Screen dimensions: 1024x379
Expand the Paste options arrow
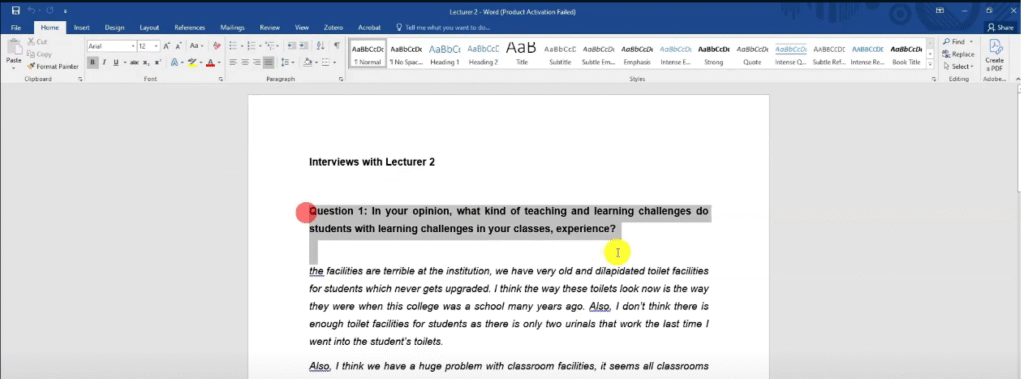(x=13, y=68)
